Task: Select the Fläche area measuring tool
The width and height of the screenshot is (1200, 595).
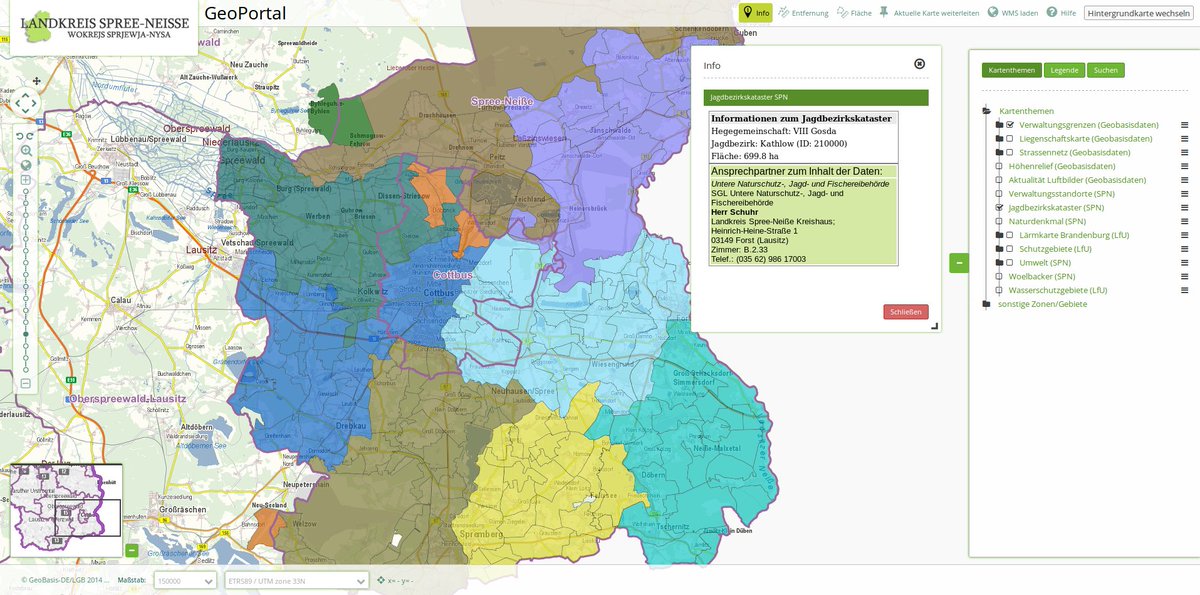Action: click(x=854, y=13)
